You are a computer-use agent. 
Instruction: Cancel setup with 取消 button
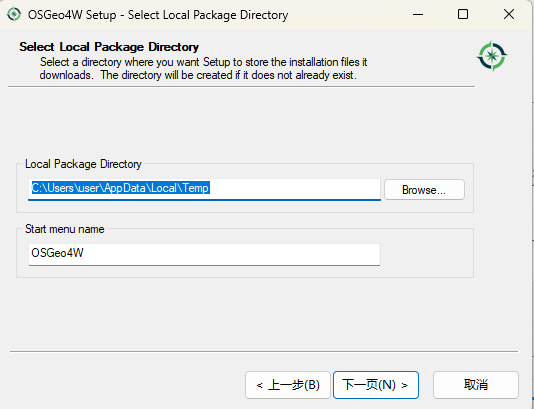pos(476,385)
